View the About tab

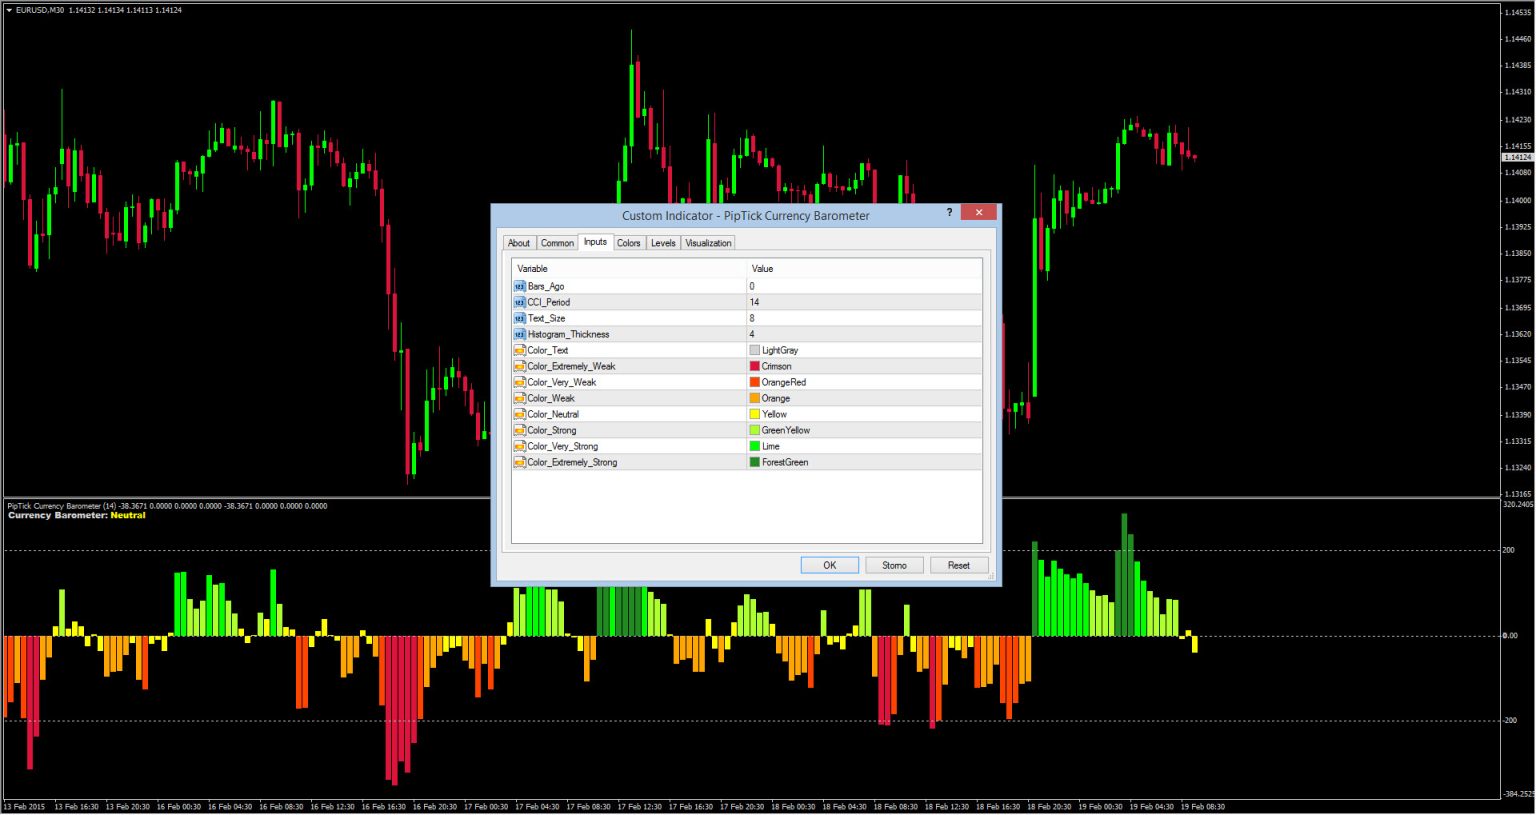coord(519,243)
